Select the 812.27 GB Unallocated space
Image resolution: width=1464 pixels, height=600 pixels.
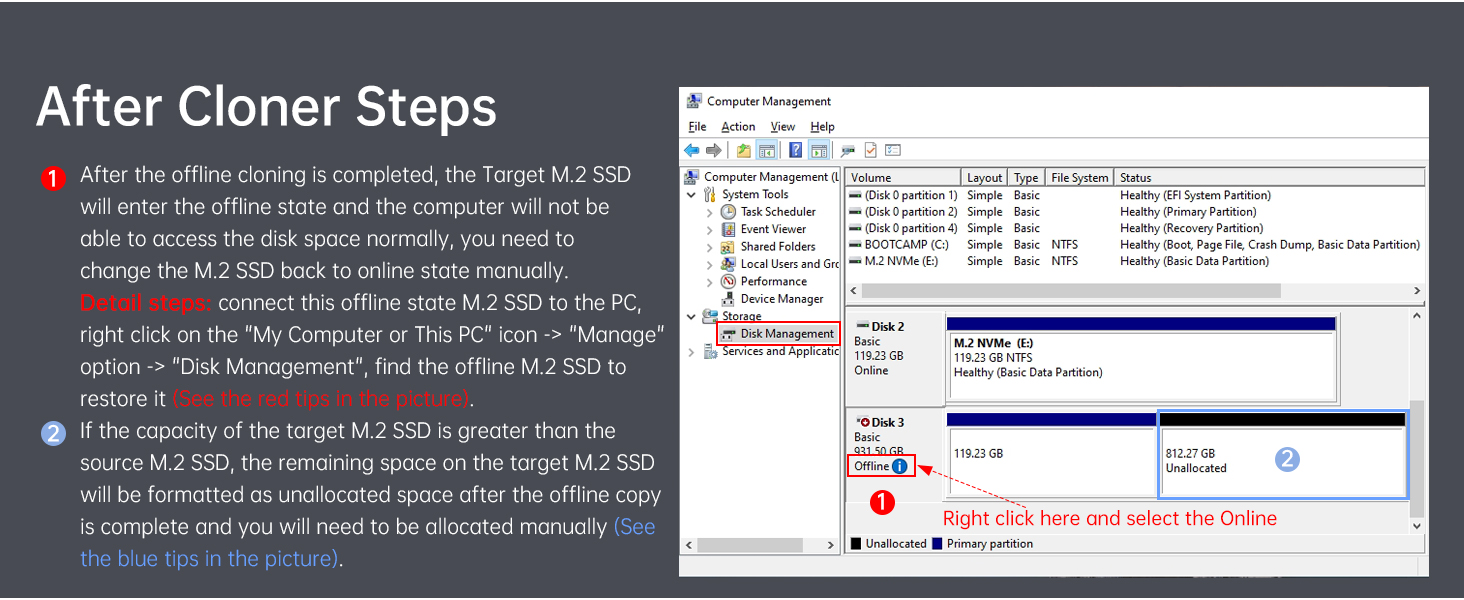(1282, 454)
